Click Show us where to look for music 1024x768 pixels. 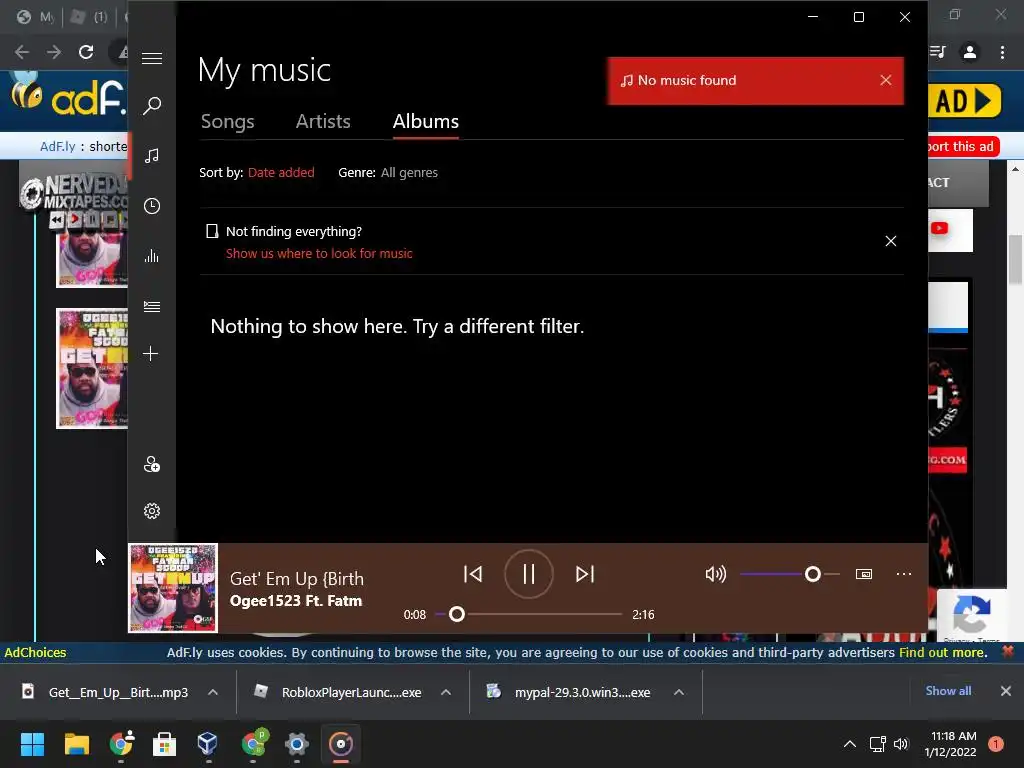click(x=319, y=253)
